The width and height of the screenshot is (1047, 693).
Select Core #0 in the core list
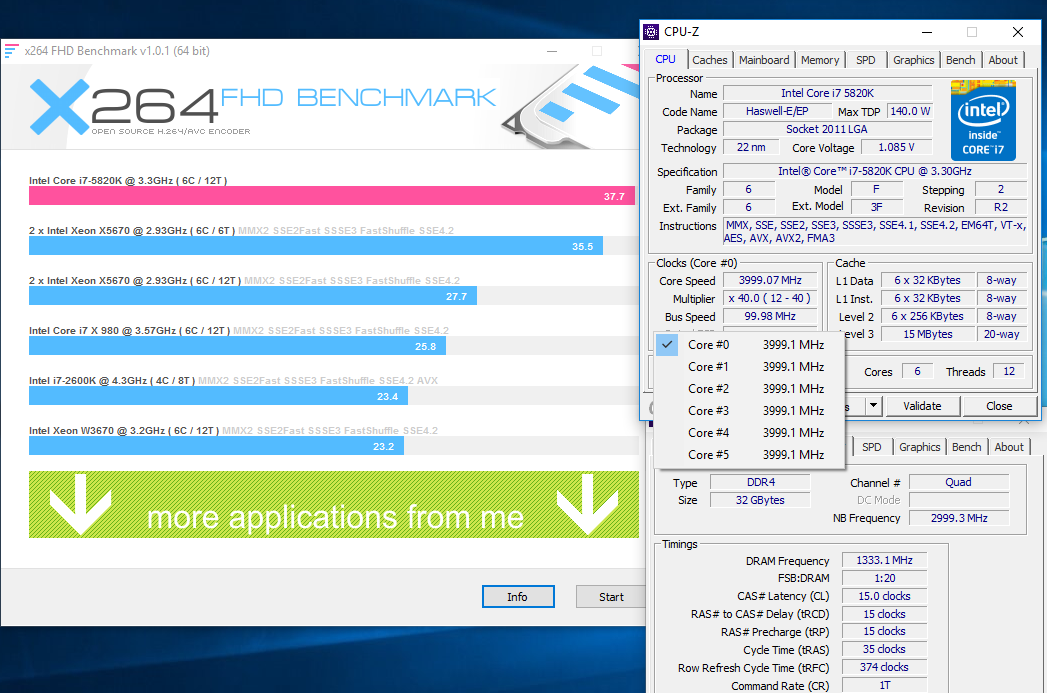click(x=749, y=344)
